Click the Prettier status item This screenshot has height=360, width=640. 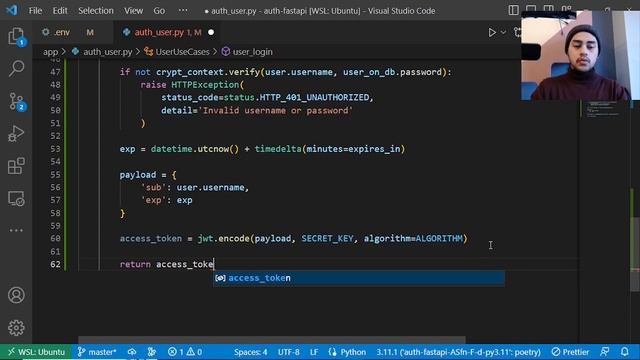tap(571, 352)
